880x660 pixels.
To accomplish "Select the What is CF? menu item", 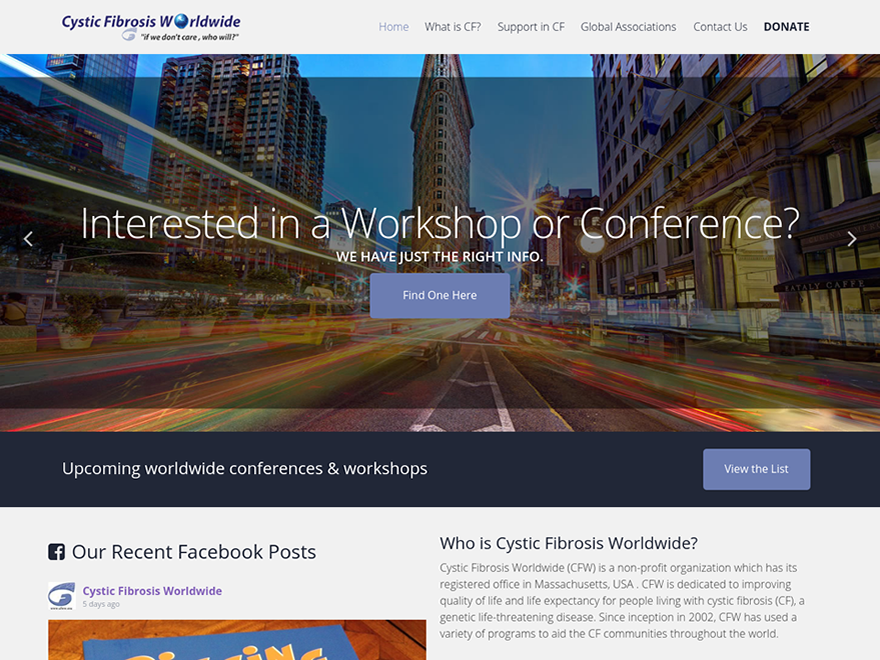I will tap(452, 27).
